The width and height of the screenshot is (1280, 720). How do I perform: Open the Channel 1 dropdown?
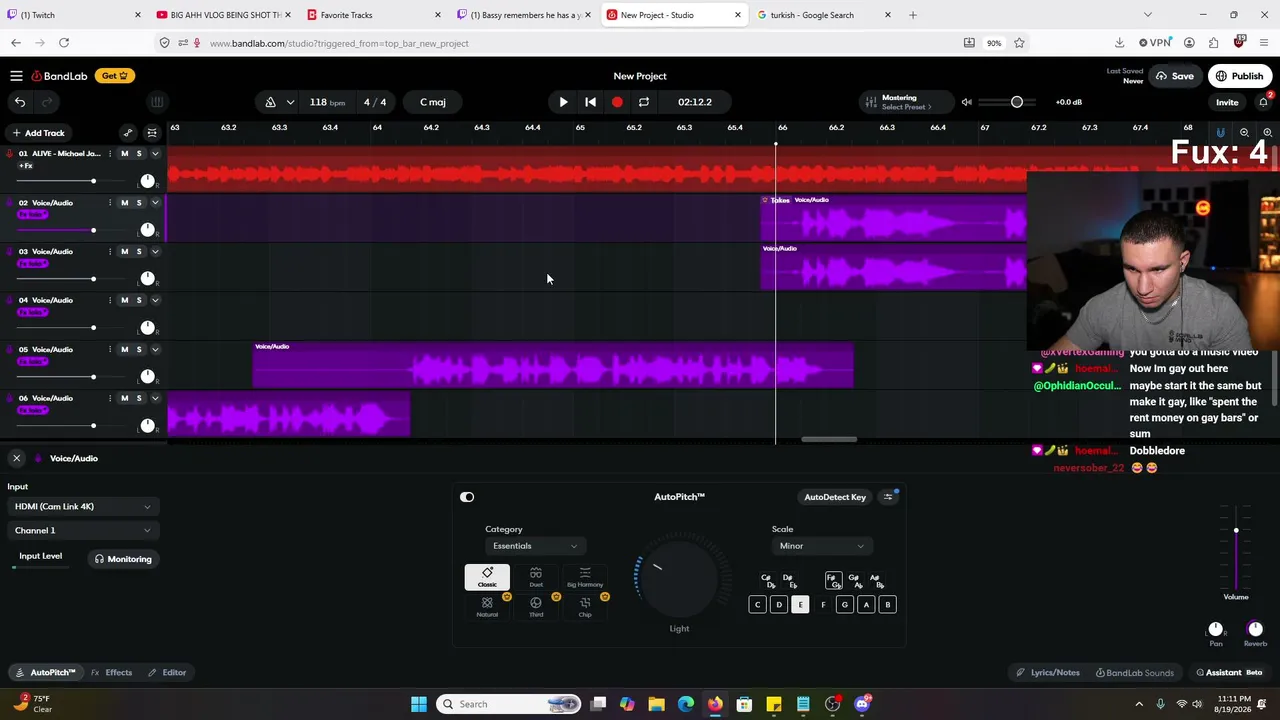tap(82, 531)
